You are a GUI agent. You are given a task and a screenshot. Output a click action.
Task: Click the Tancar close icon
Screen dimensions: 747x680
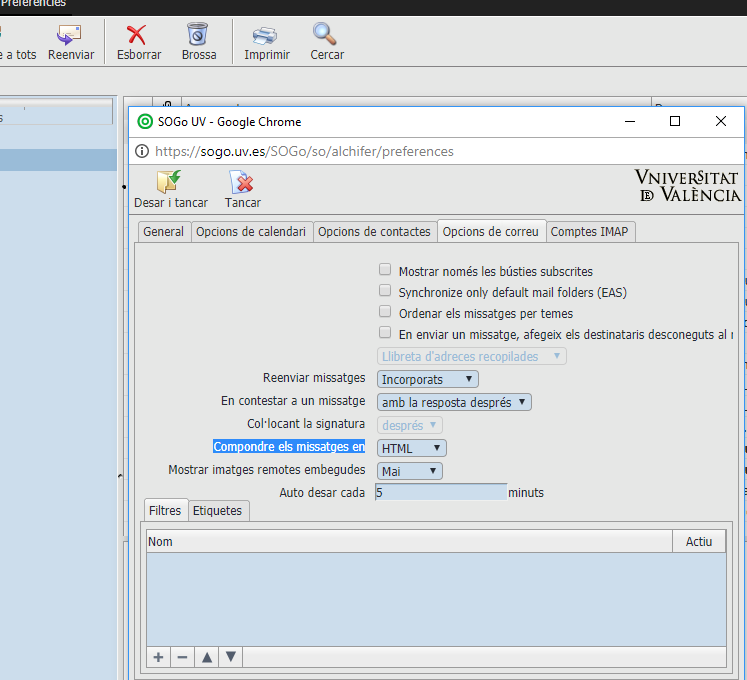(242, 182)
